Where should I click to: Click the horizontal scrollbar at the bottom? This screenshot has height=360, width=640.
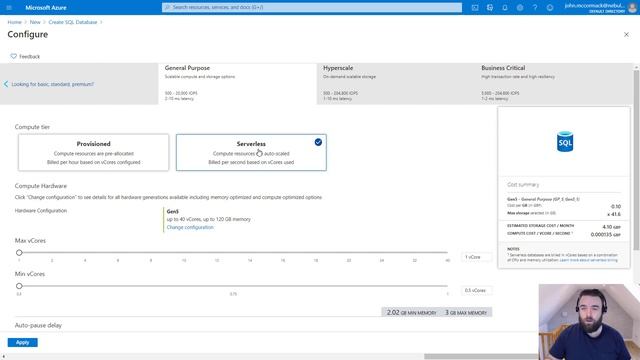coord(481,356)
